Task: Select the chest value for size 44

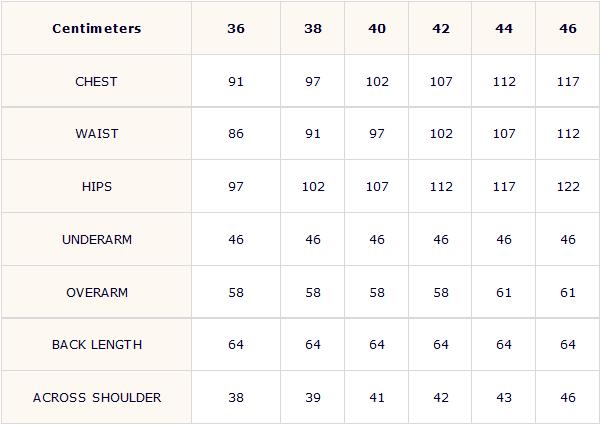Action: click(504, 82)
